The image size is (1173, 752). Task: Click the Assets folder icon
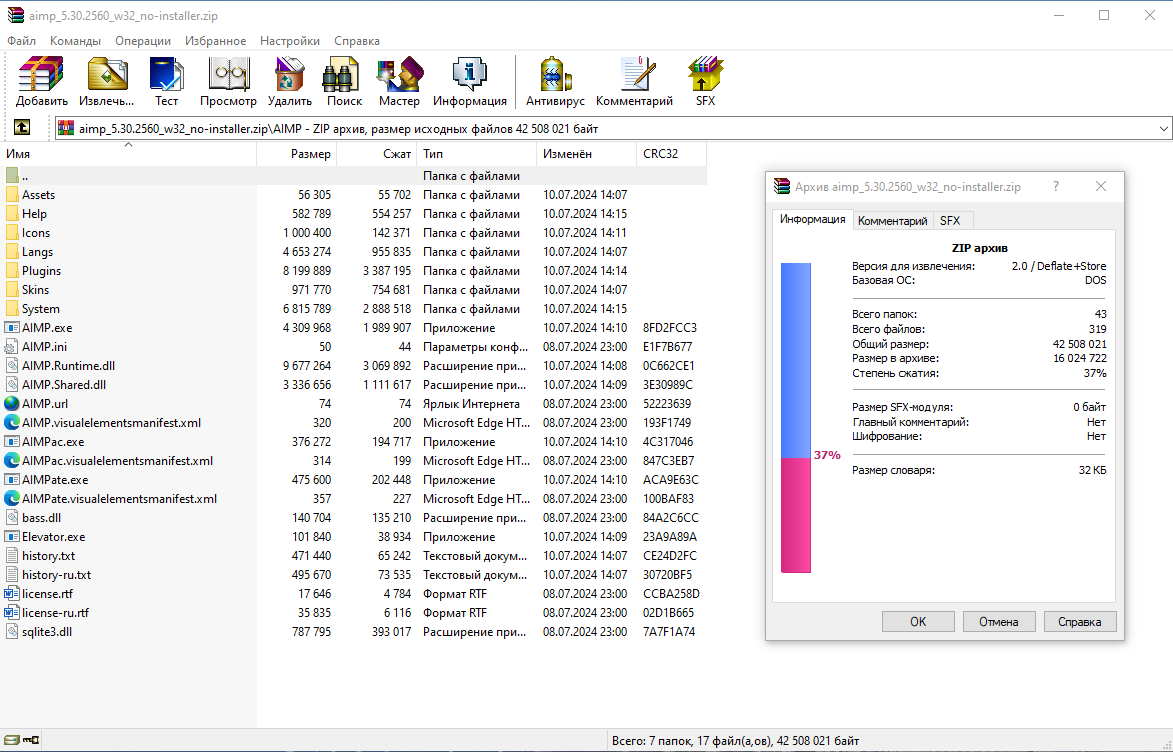12,195
